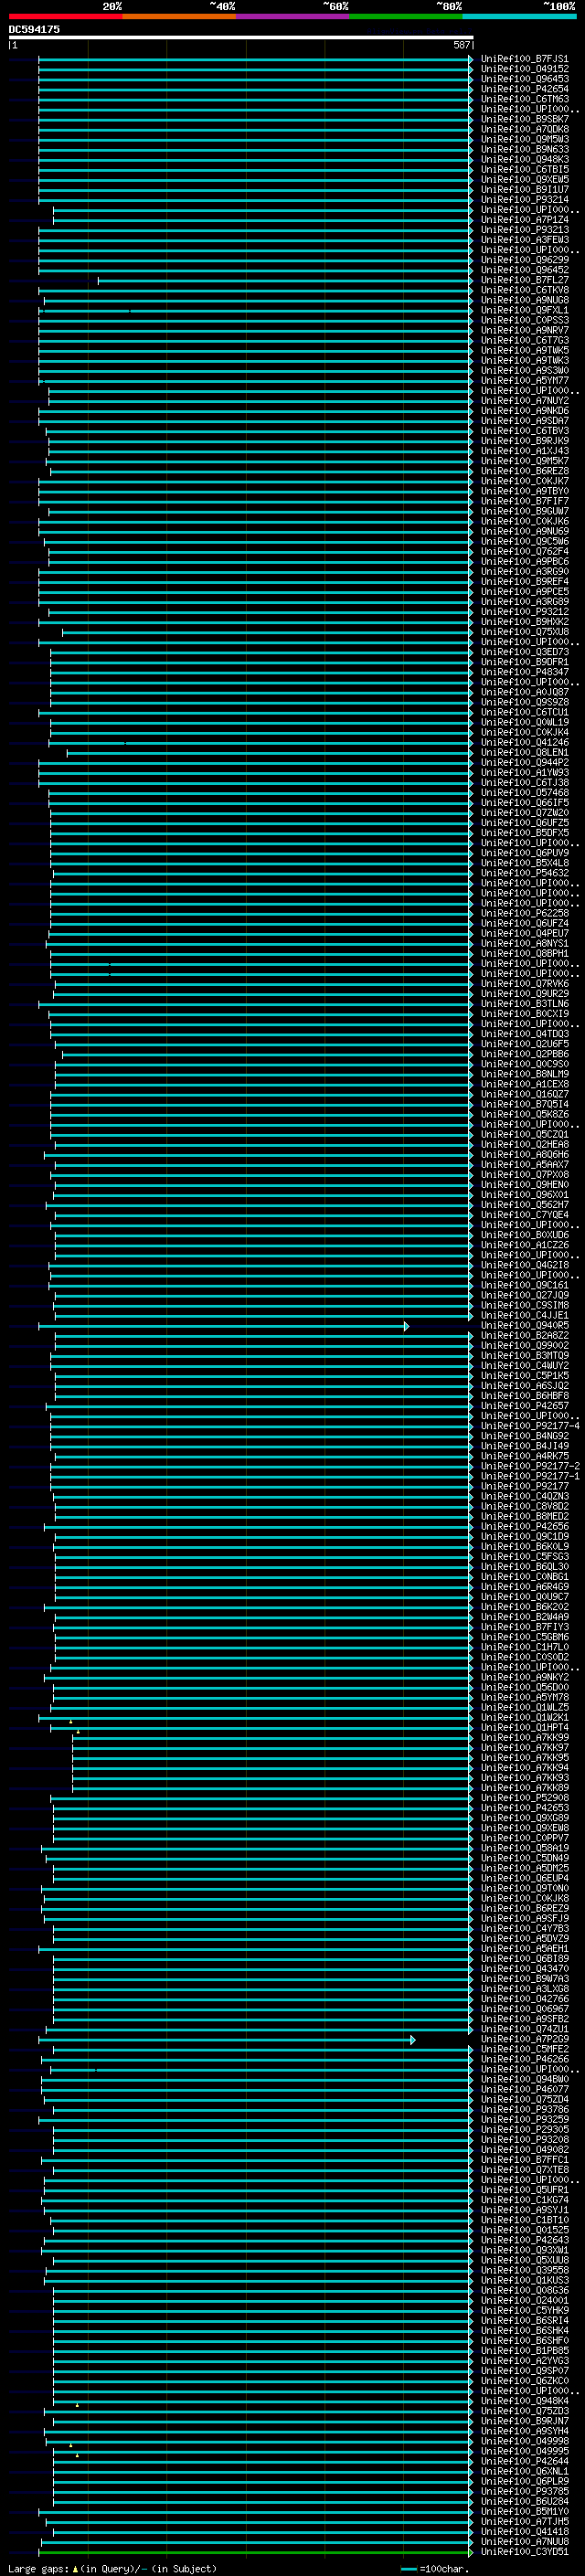
Task: Open the UniRef100_C1H7L0 label
Action: click(x=524, y=1646)
